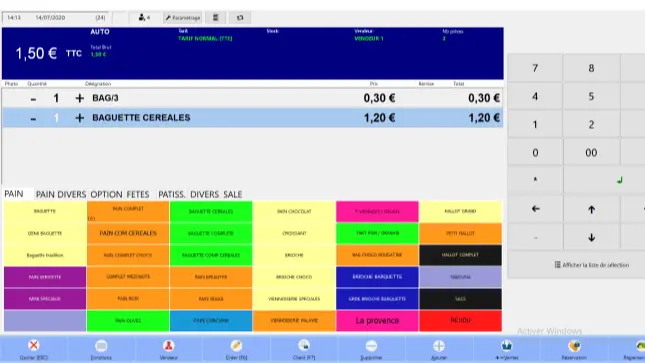Open the PATISS. tab

172,194
